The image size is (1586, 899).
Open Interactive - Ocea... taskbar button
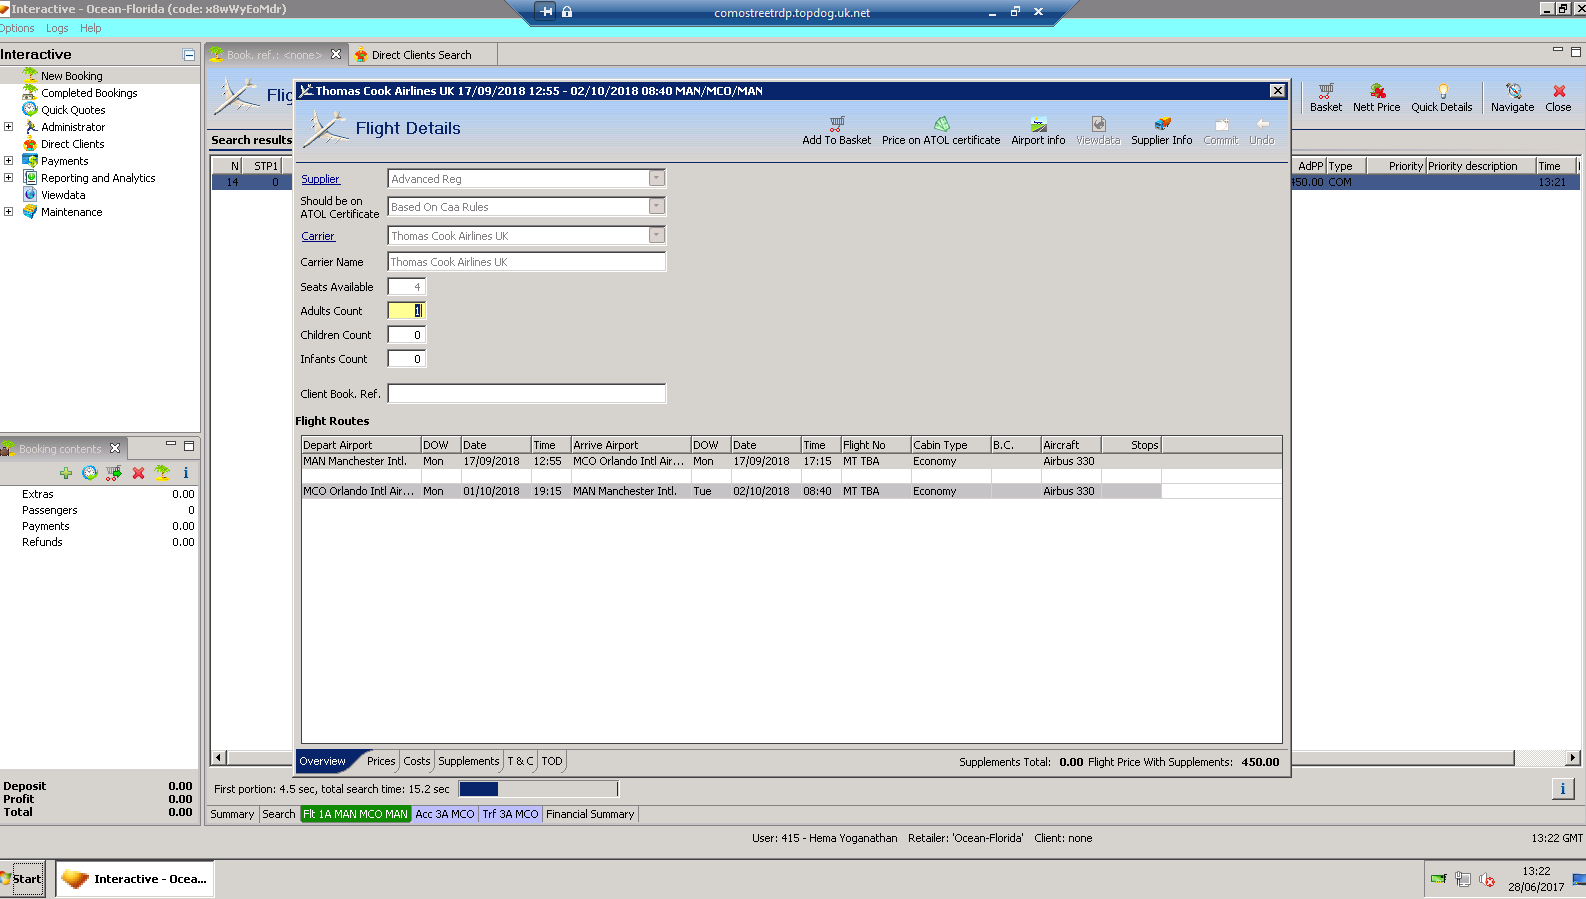coord(134,879)
